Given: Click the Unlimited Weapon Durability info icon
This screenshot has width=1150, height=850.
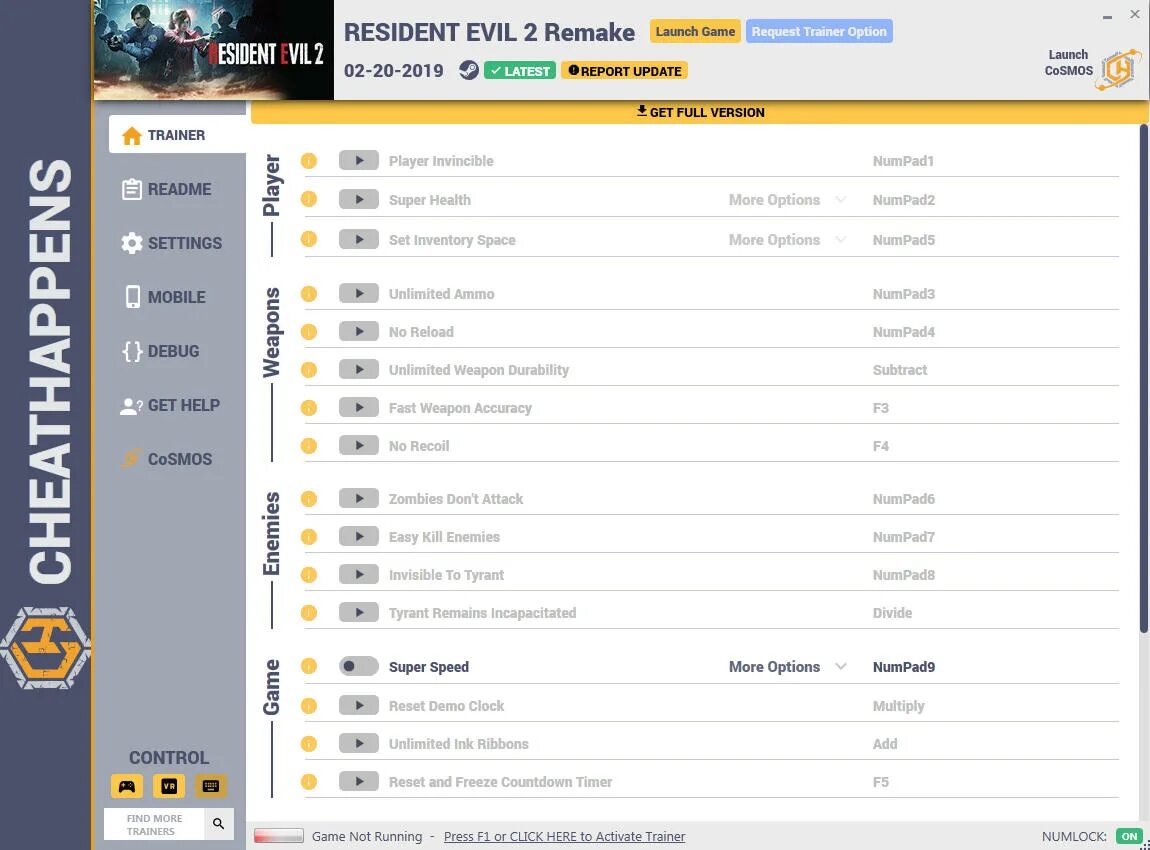Looking at the screenshot, I should [x=309, y=370].
